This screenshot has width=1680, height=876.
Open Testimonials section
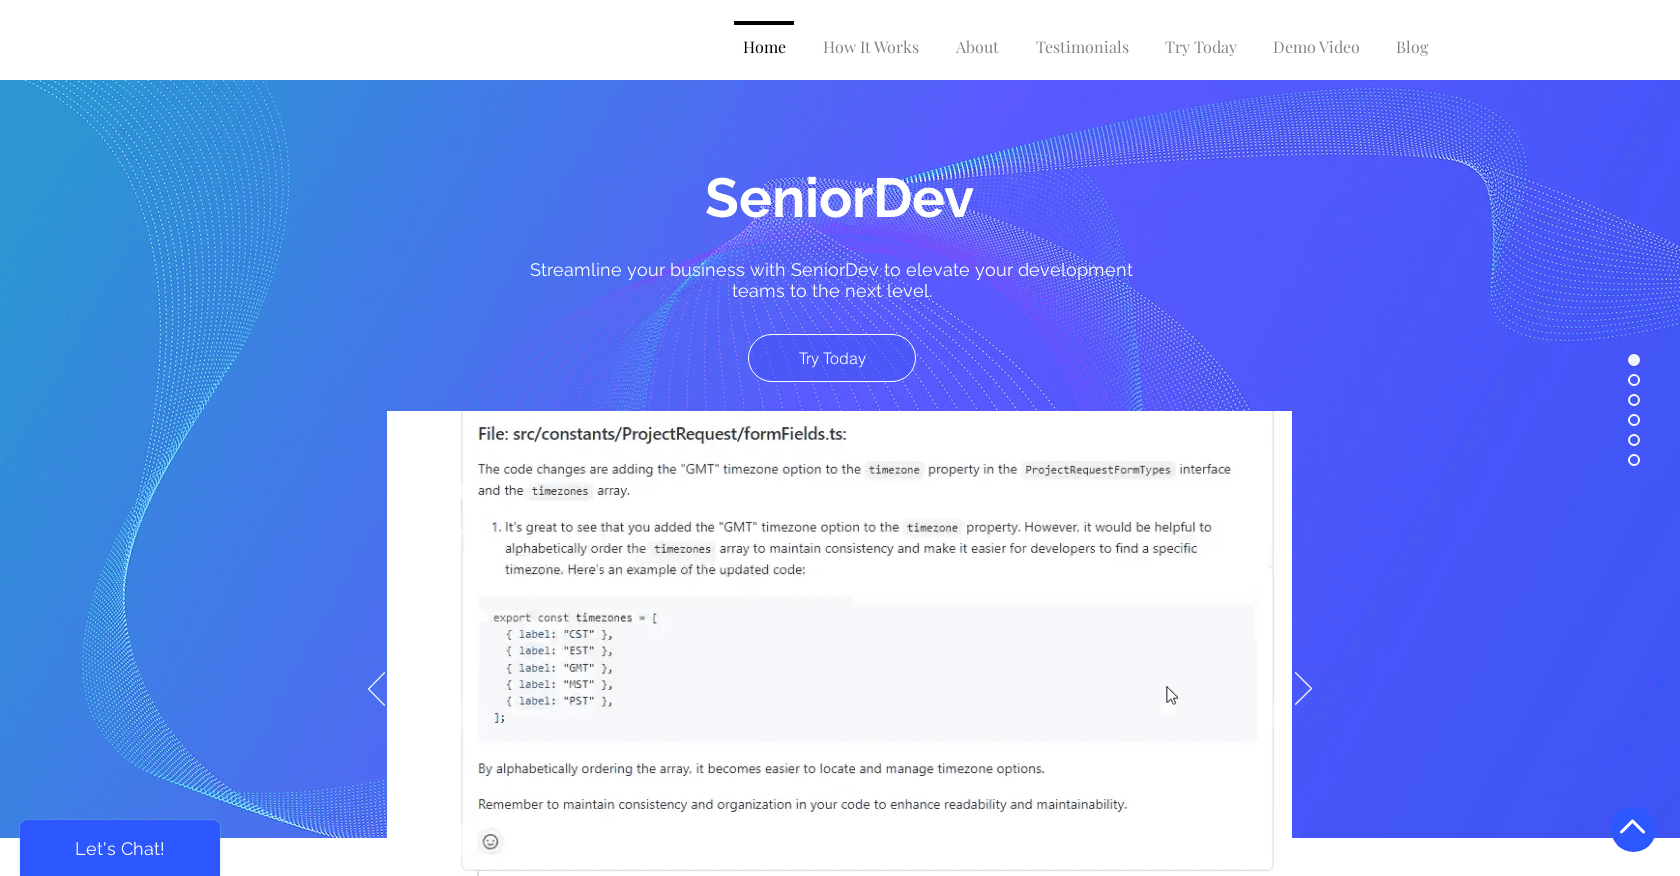[1082, 47]
